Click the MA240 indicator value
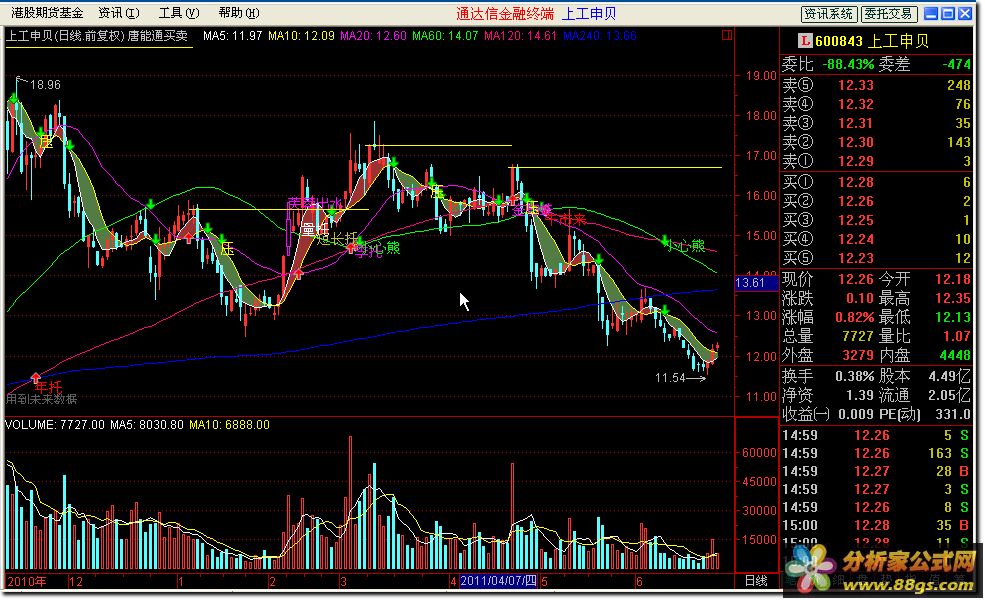The width and height of the screenshot is (985, 600). (x=599, y=36)
